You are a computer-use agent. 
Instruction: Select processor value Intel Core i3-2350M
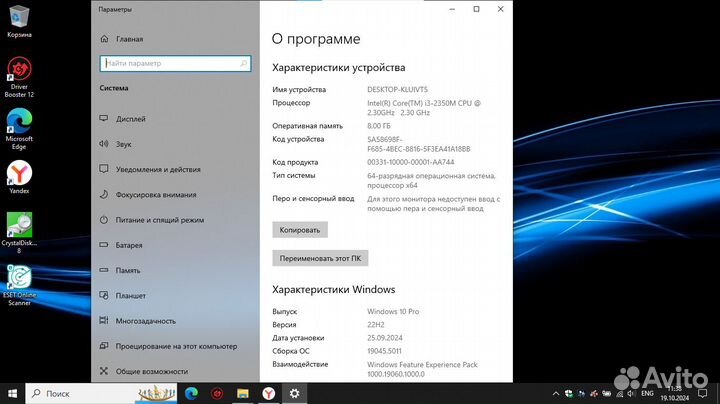tap(424, 108)
